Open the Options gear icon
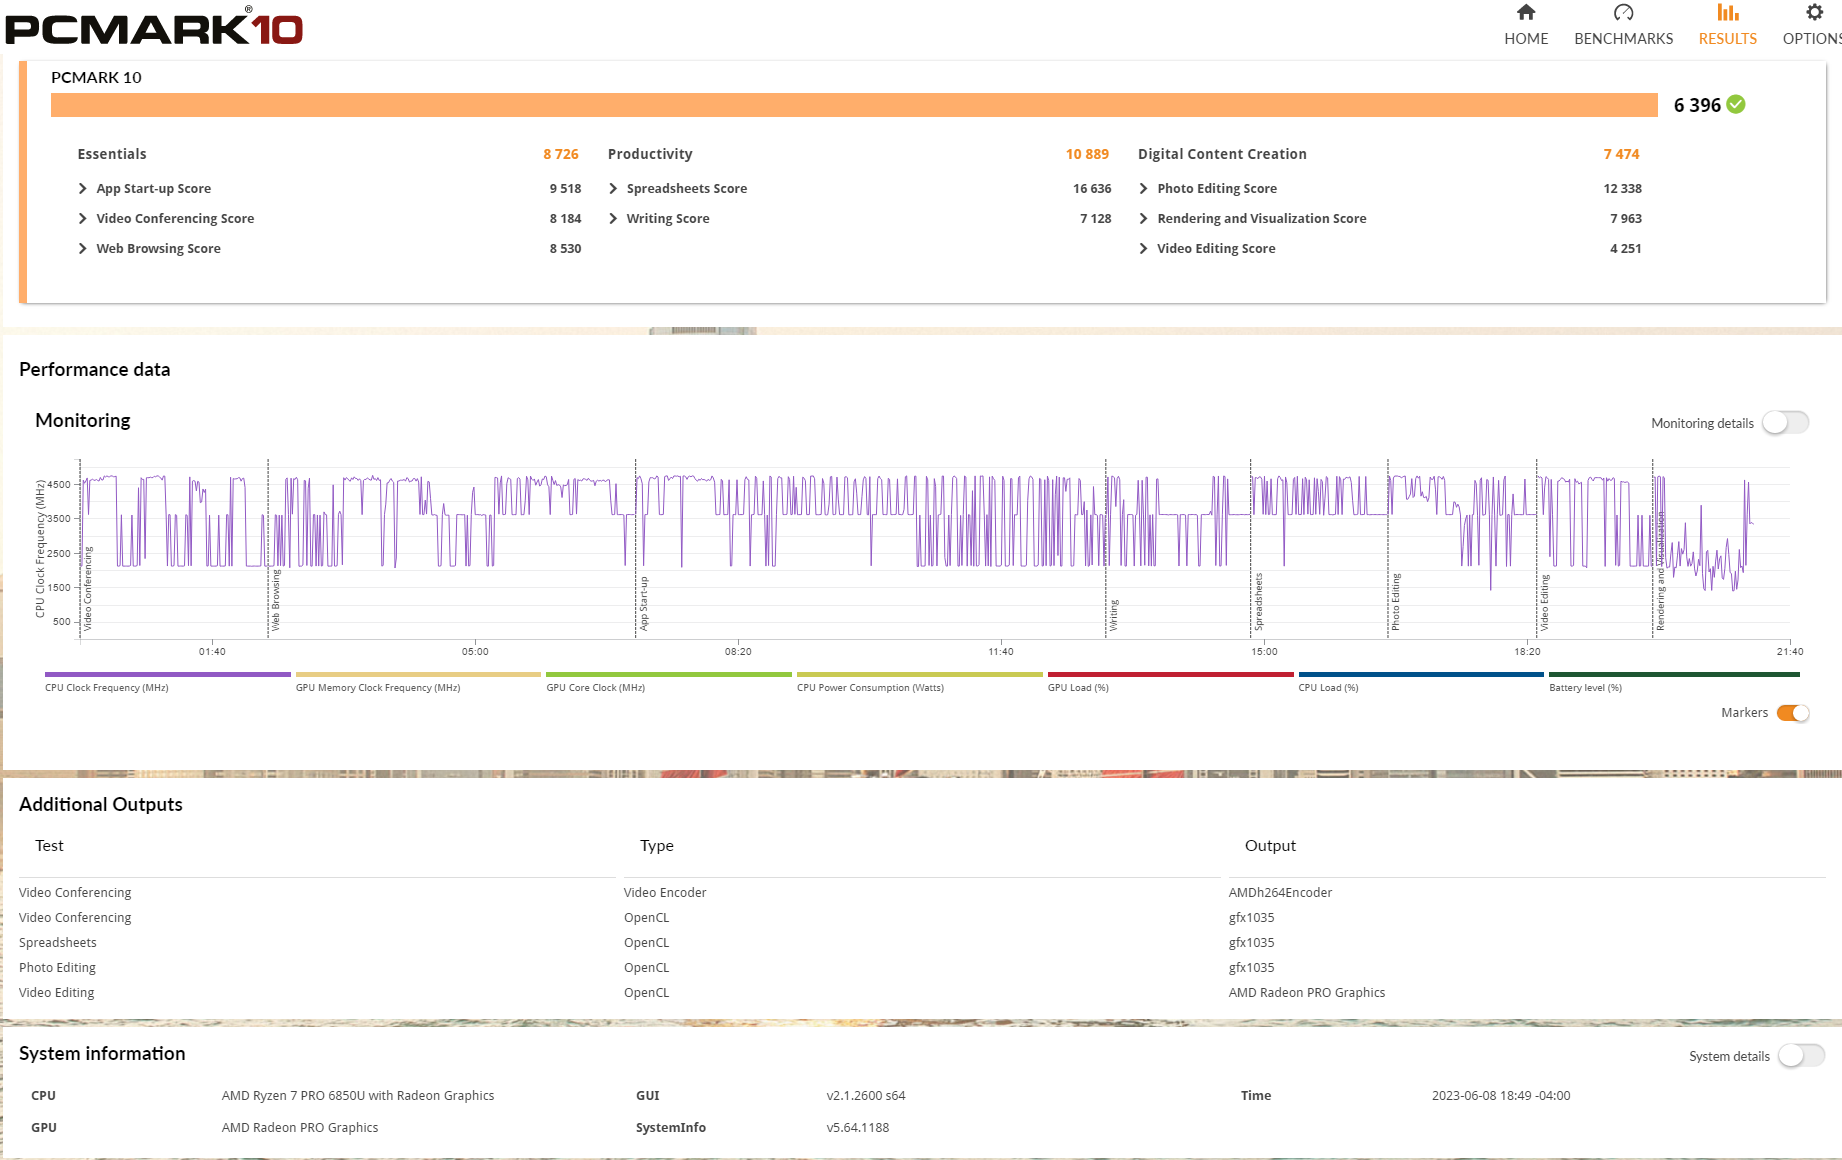1842x1160 pixels. tap(1814, 13)
